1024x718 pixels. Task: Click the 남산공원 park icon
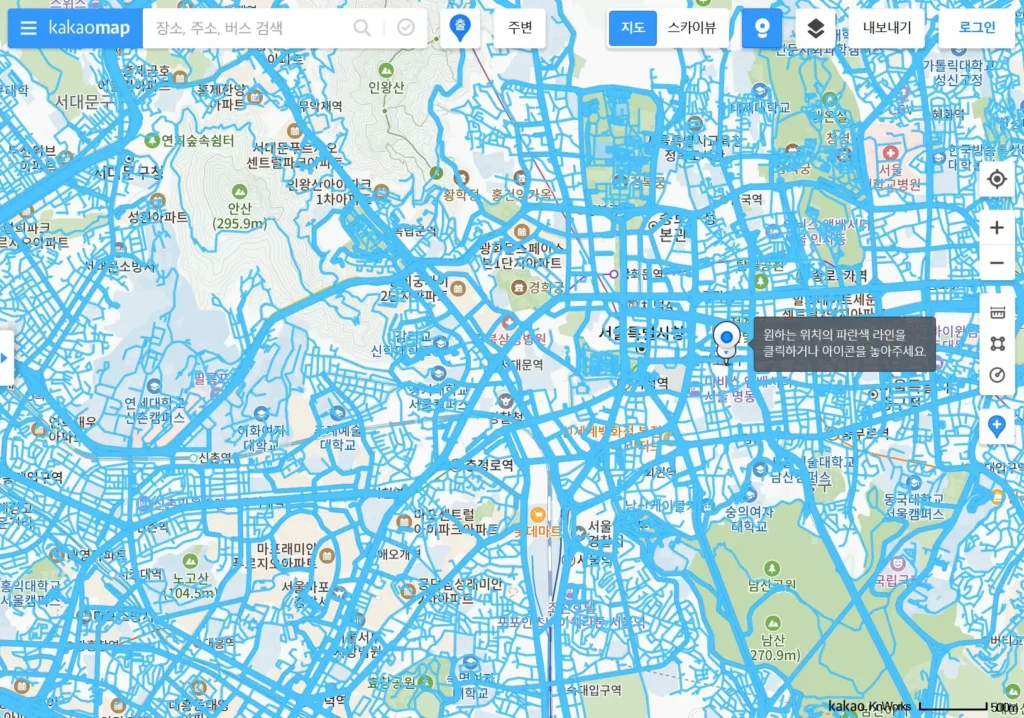[772, 568]
